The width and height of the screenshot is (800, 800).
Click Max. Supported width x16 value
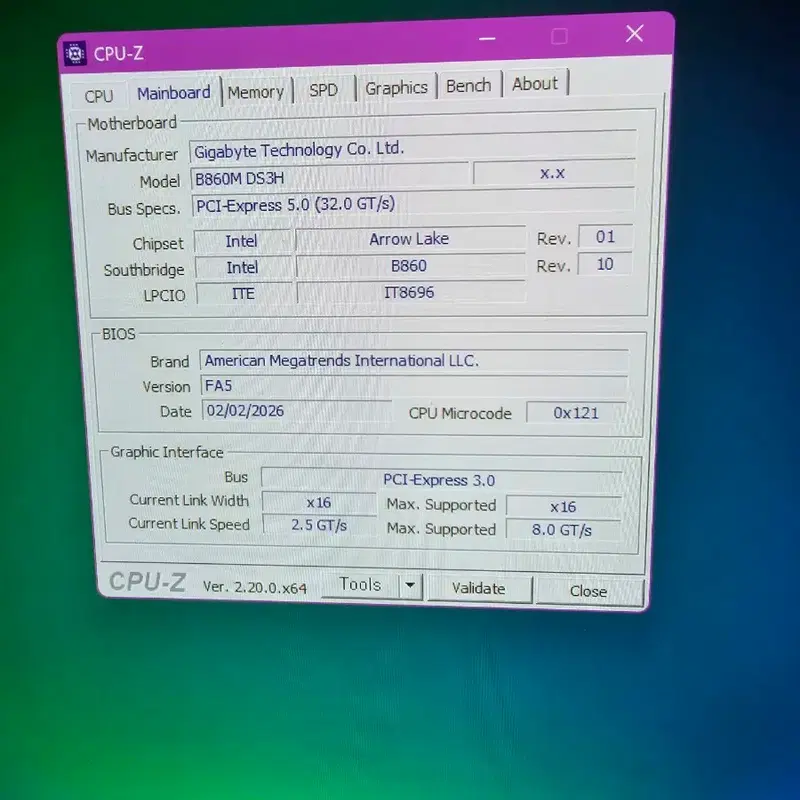(563, 507)
